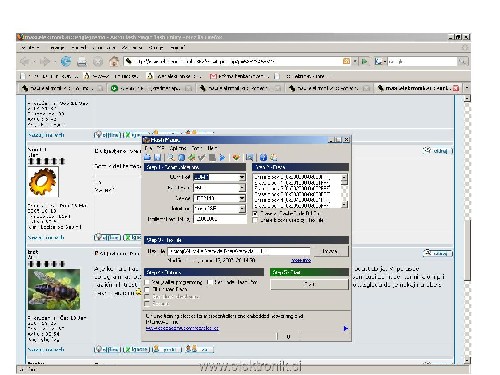Click the green checkmark verify icon
The width and height of the screenshot is (500, 375).
[202, 157]
